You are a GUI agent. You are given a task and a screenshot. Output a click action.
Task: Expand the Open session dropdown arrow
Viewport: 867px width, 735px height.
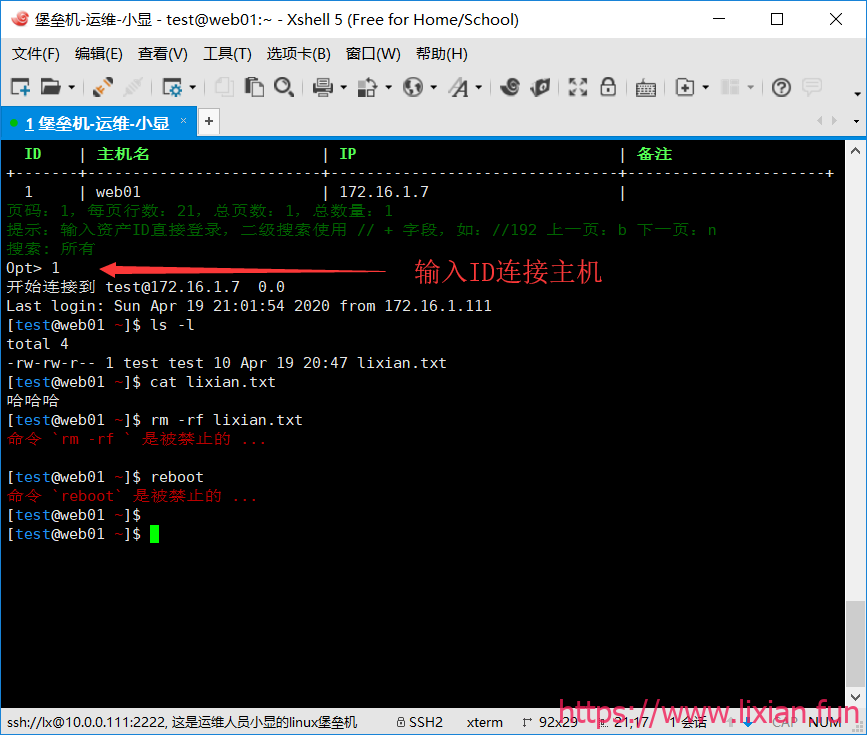pos(71,87)
